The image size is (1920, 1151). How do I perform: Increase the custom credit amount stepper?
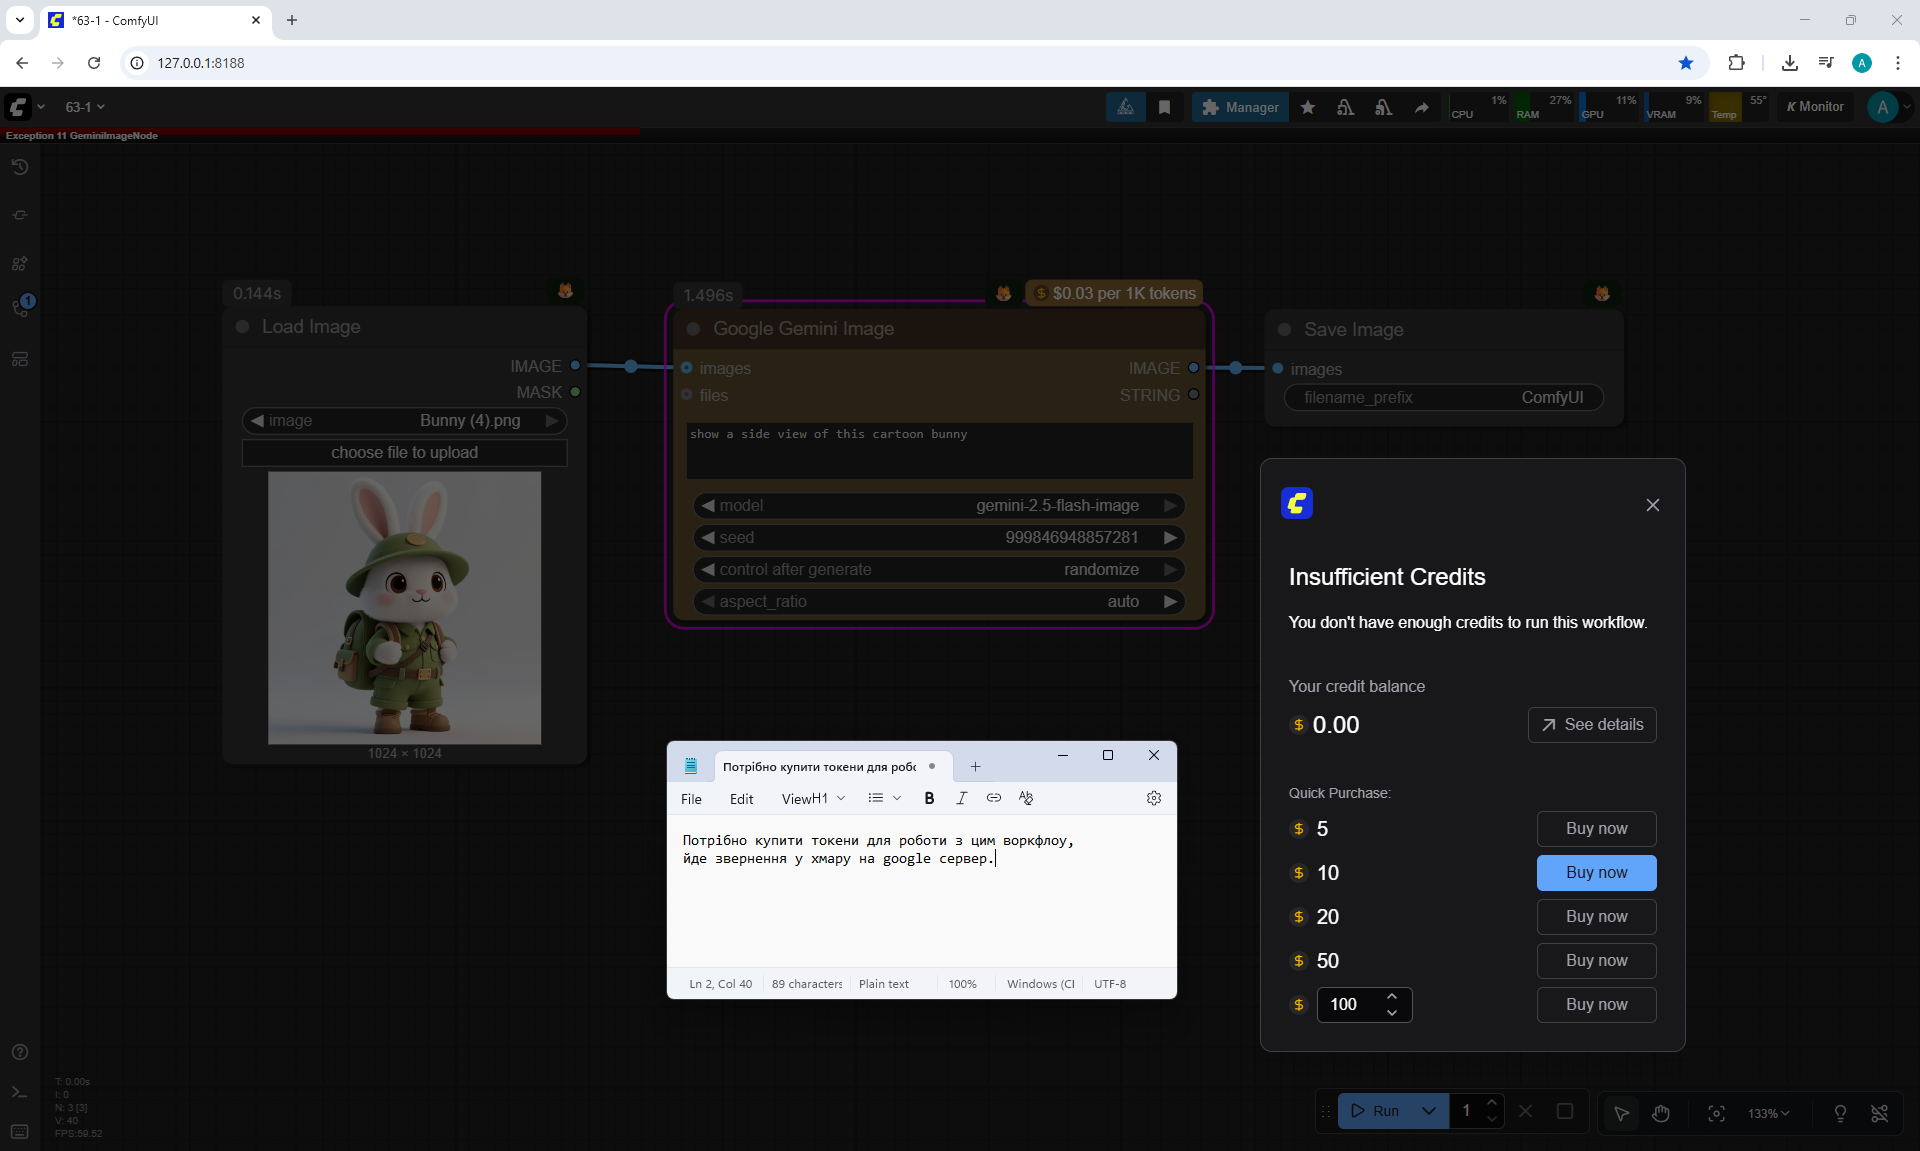coord(1392,996)
